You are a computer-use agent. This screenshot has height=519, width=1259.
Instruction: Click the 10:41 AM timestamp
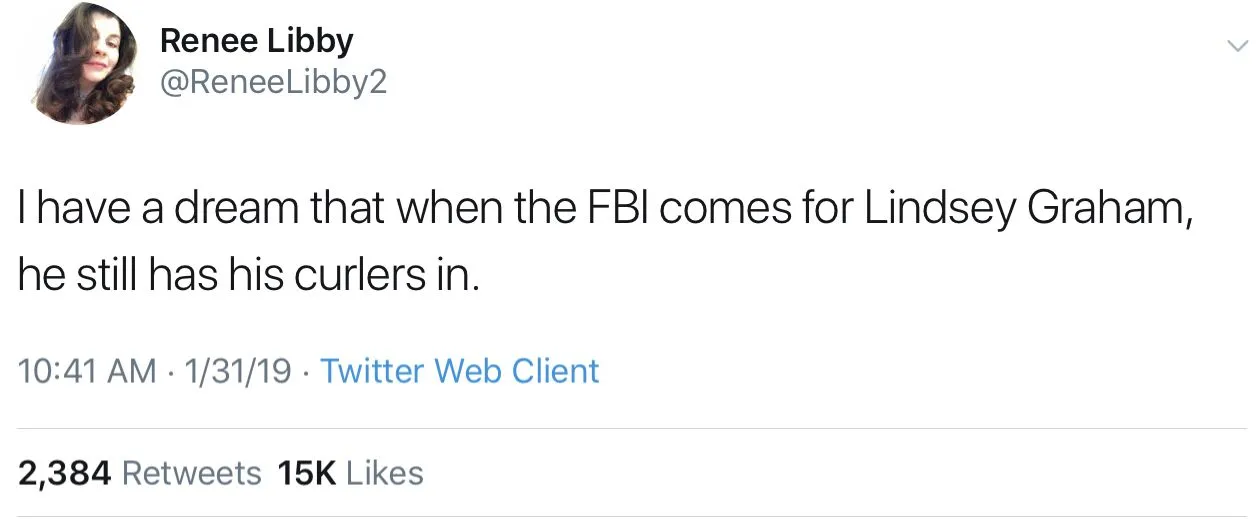point(87,371)
